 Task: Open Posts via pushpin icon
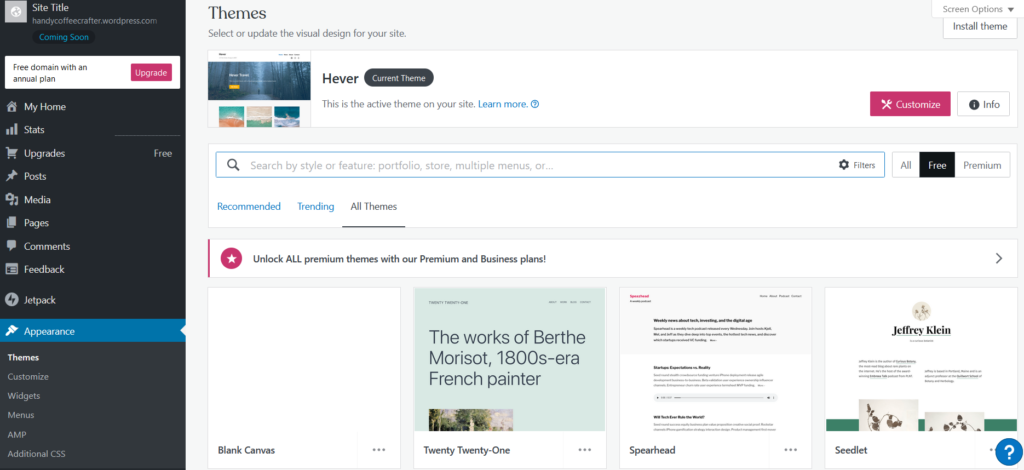pos(12,176)
